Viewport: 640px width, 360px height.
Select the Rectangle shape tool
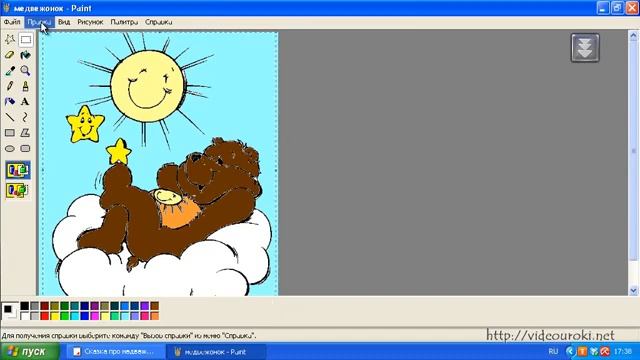(10, 133)
